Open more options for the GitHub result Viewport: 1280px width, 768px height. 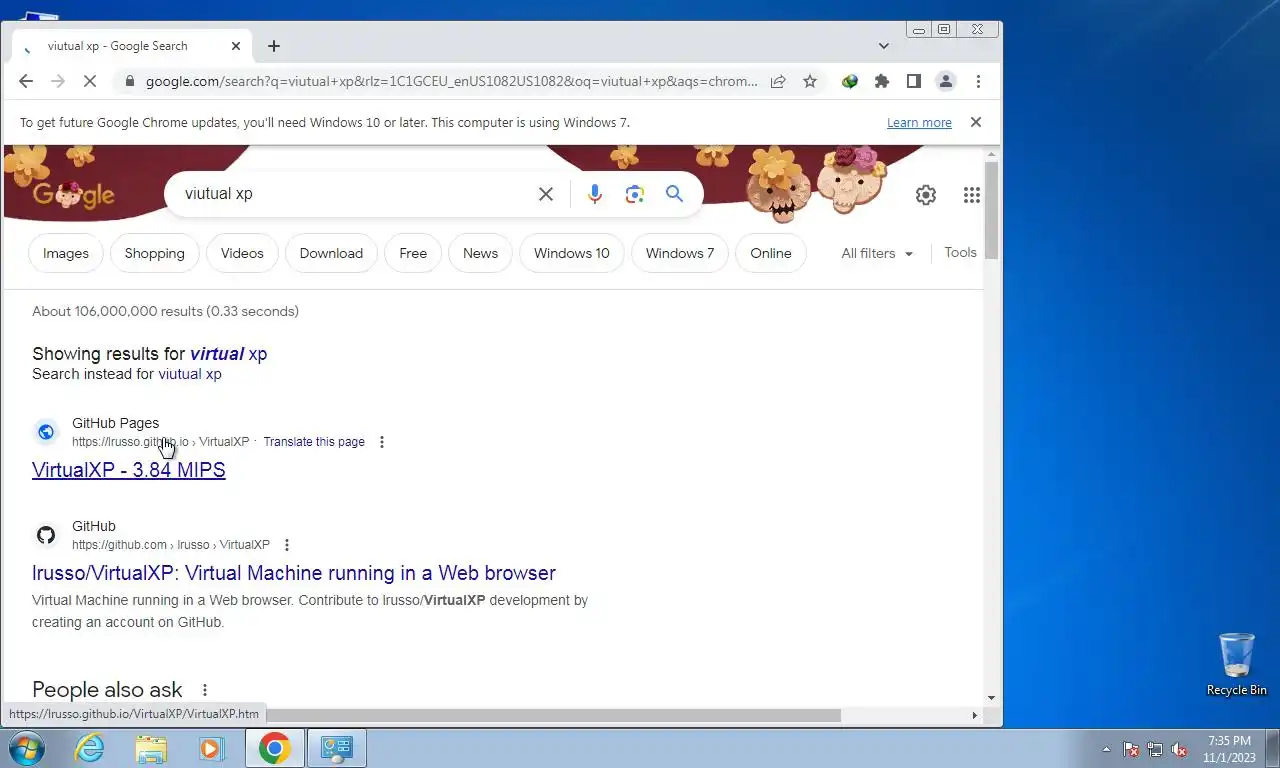click(x=287, y=545)
